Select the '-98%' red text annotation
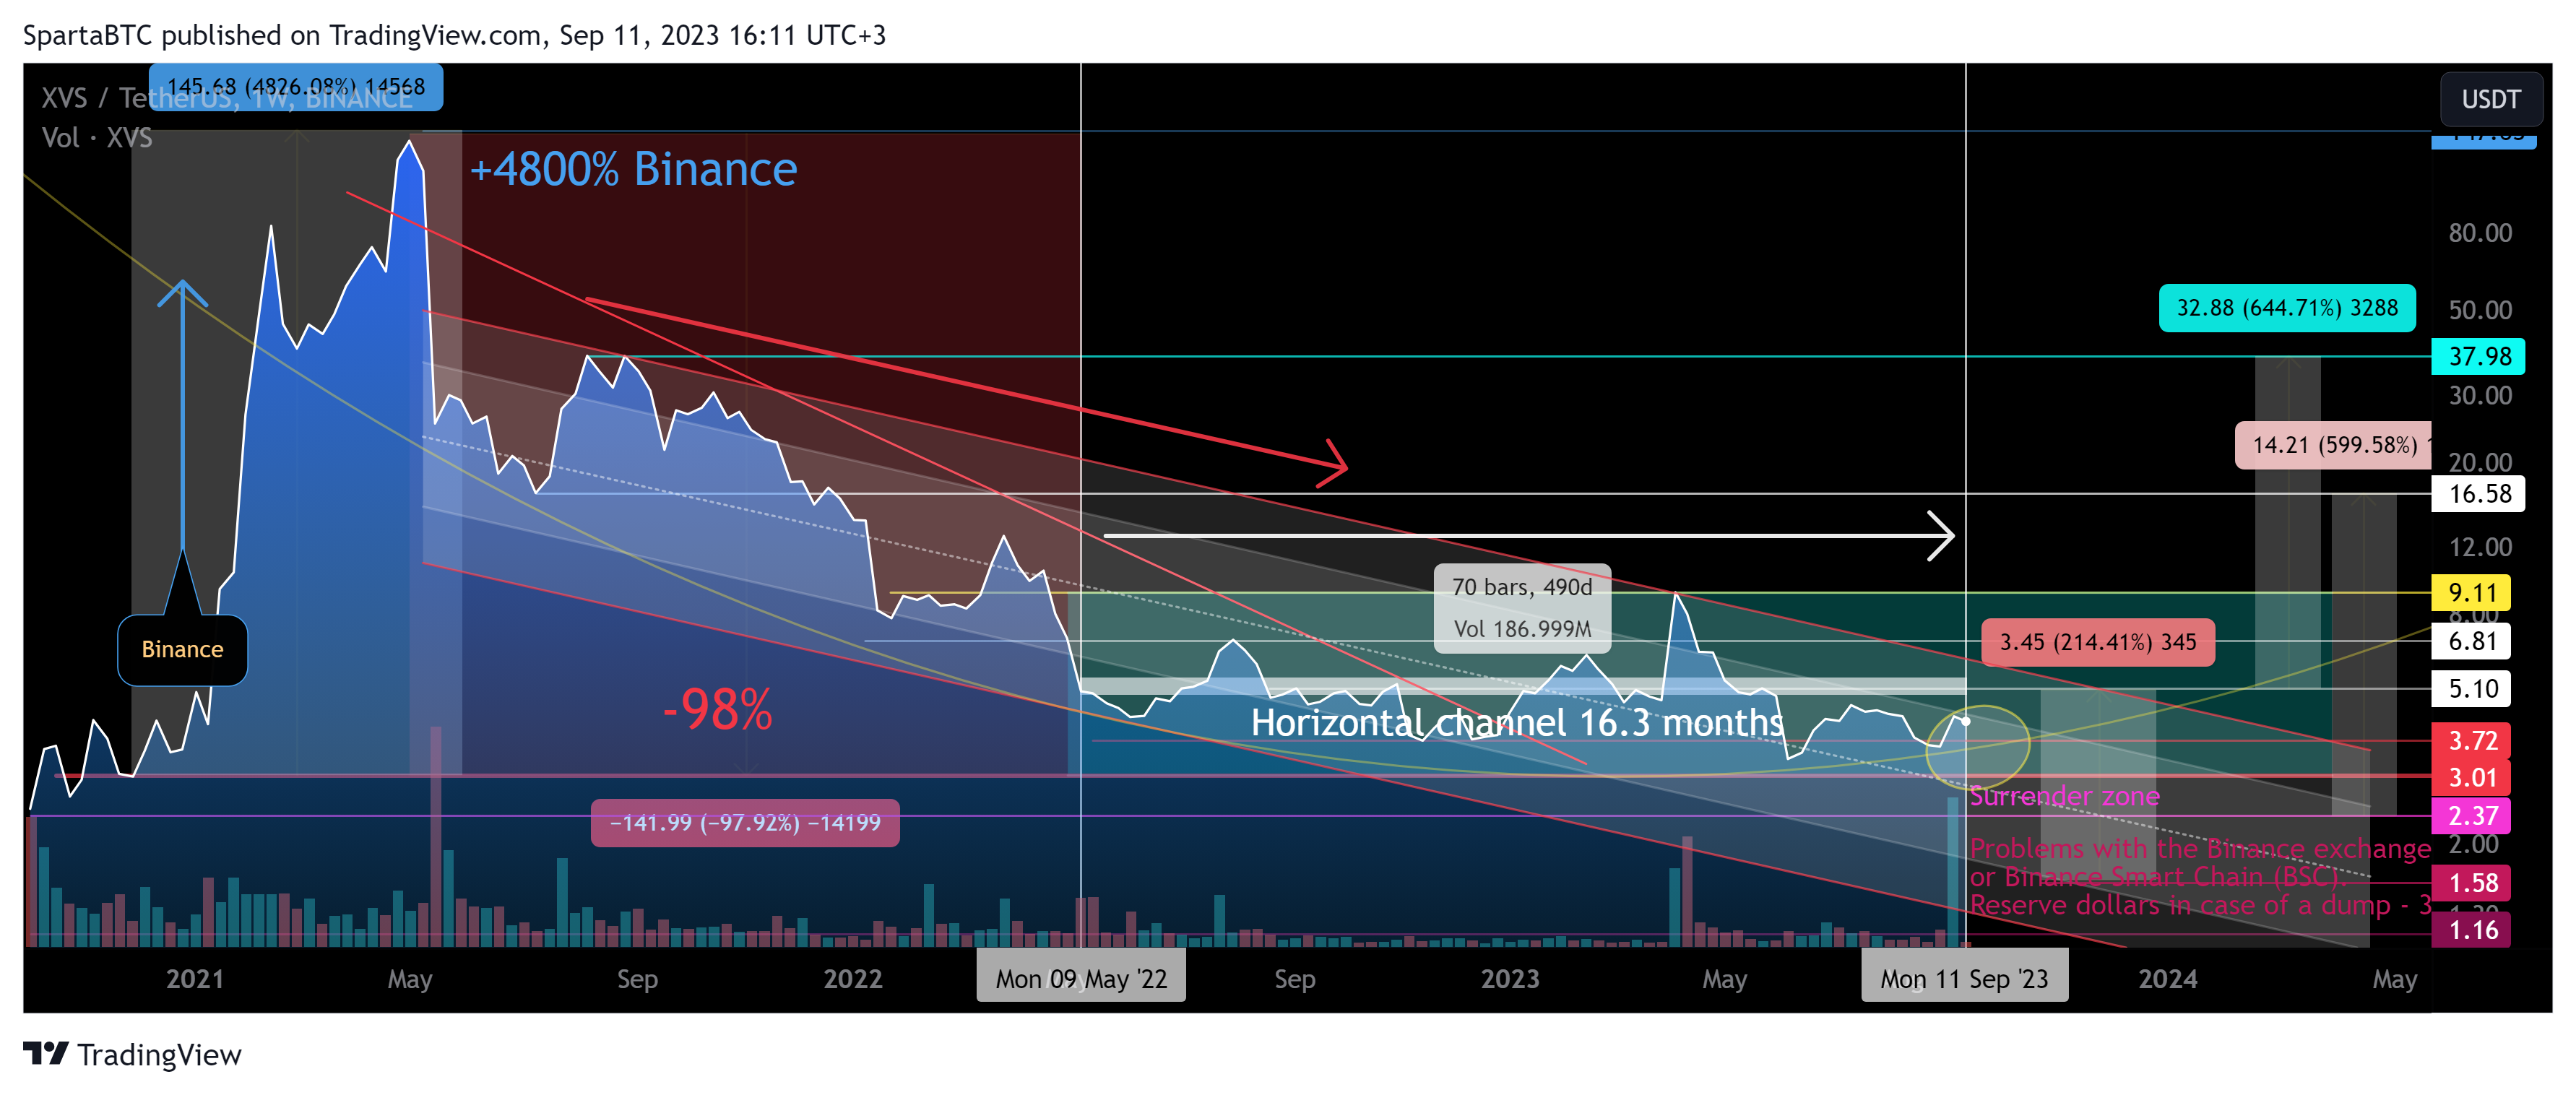Image resolution: width=2576 pixels, height=1095 pixels. 718,709
